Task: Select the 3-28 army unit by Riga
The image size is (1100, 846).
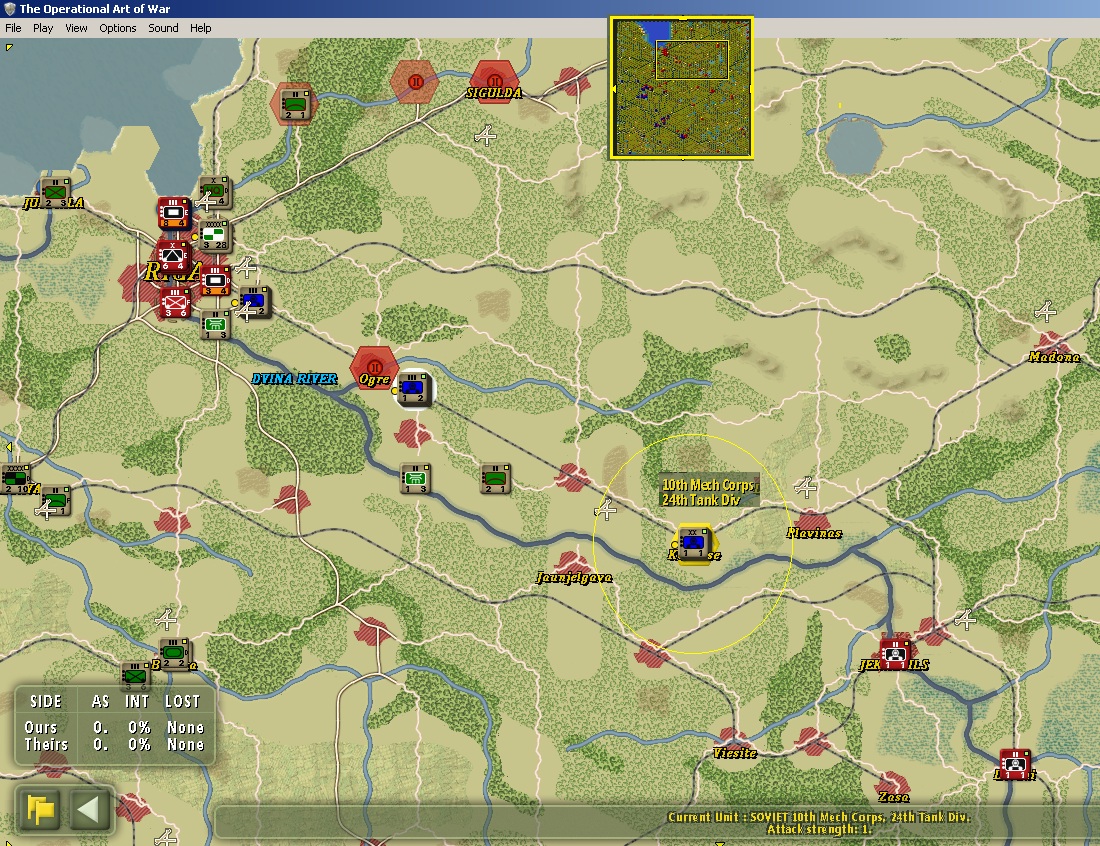Action: click(x=215, y=235)
